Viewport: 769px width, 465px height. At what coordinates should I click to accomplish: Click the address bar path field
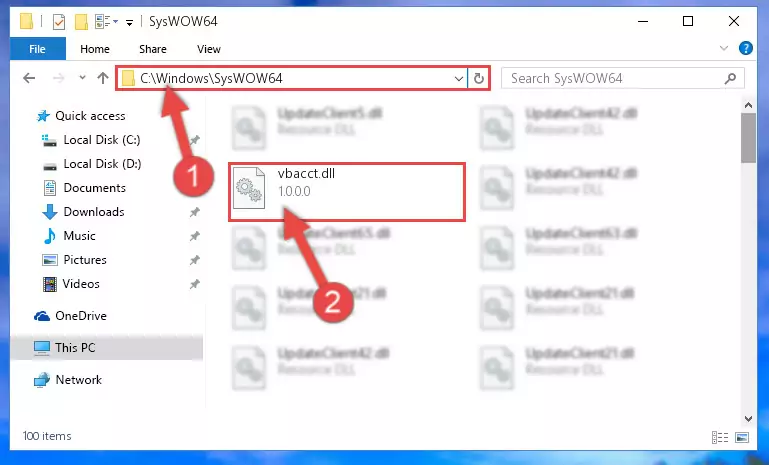coord(292,78)
